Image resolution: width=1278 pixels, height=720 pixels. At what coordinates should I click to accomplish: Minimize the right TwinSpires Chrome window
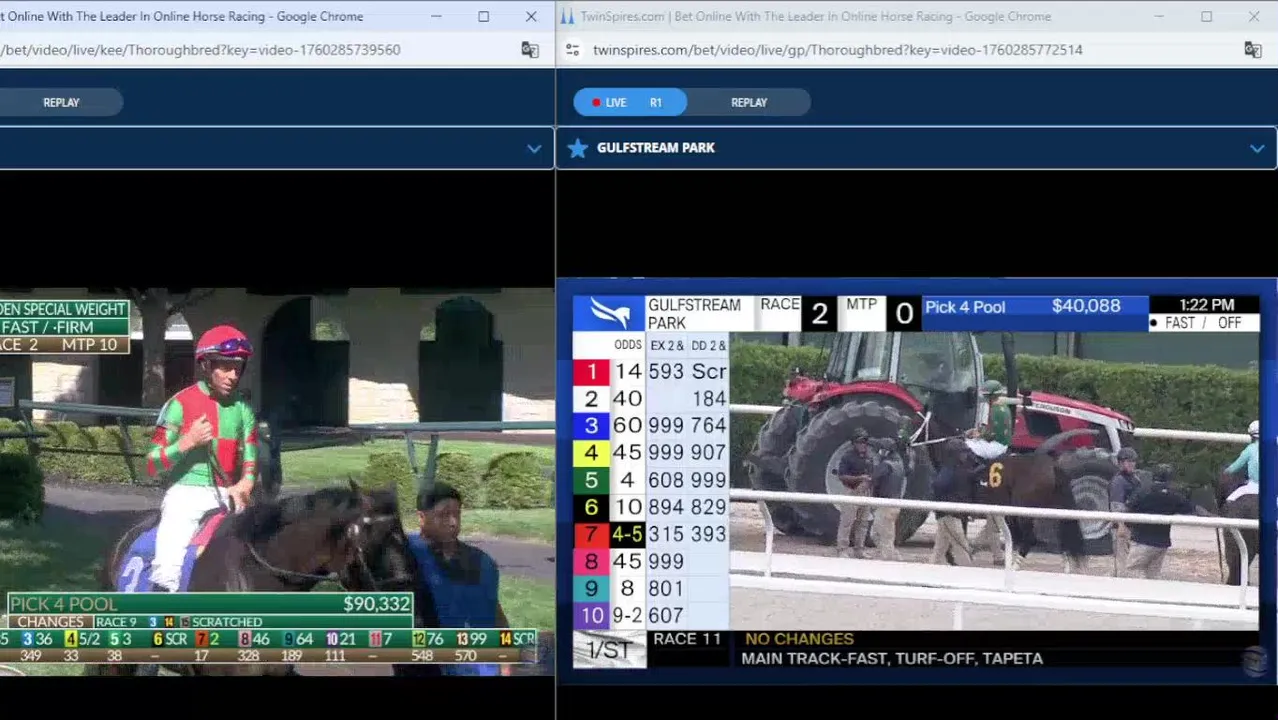[1159, 16]
